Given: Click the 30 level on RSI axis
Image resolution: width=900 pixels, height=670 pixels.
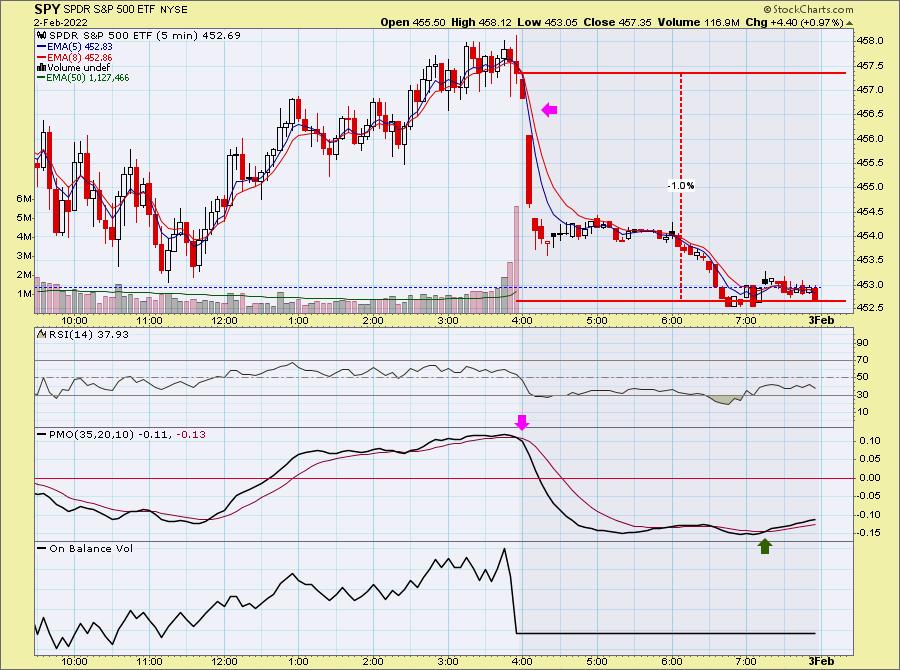Looking at the screenshot, I should pos(863,394).
